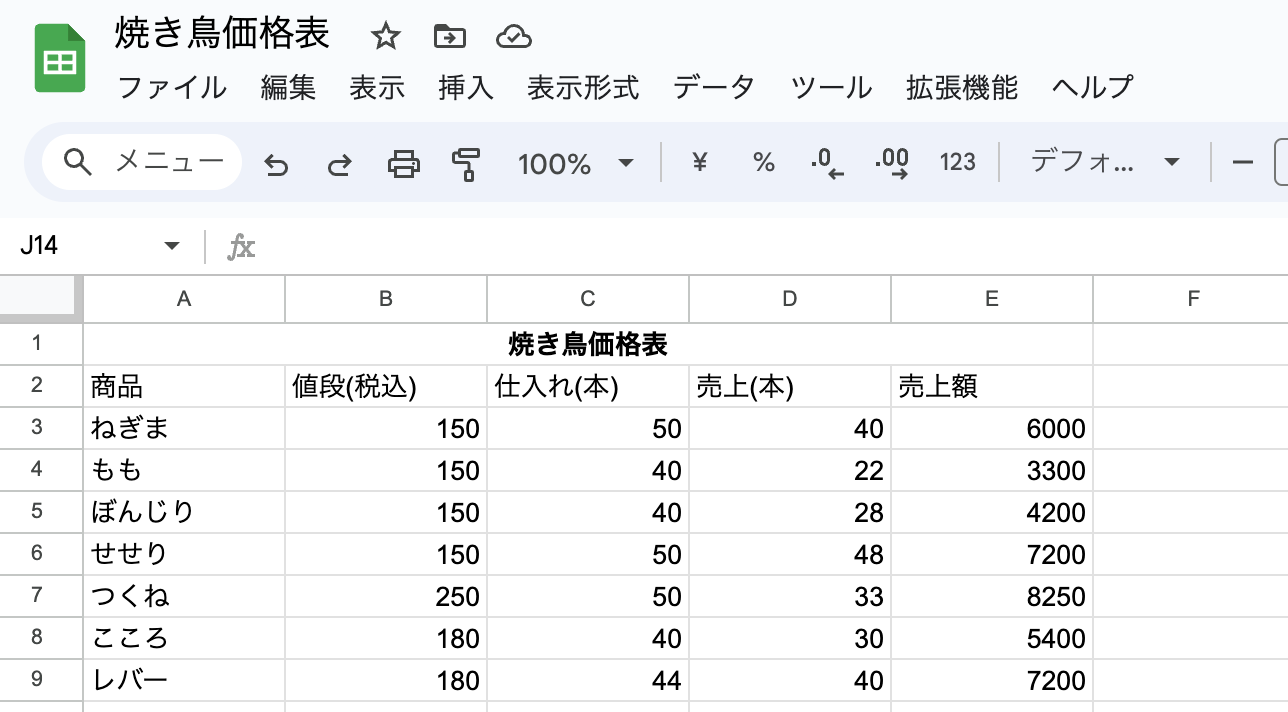Screen dimensions: 1288x712
Task: Click the move to folder icon
Action: pos(450,37)
